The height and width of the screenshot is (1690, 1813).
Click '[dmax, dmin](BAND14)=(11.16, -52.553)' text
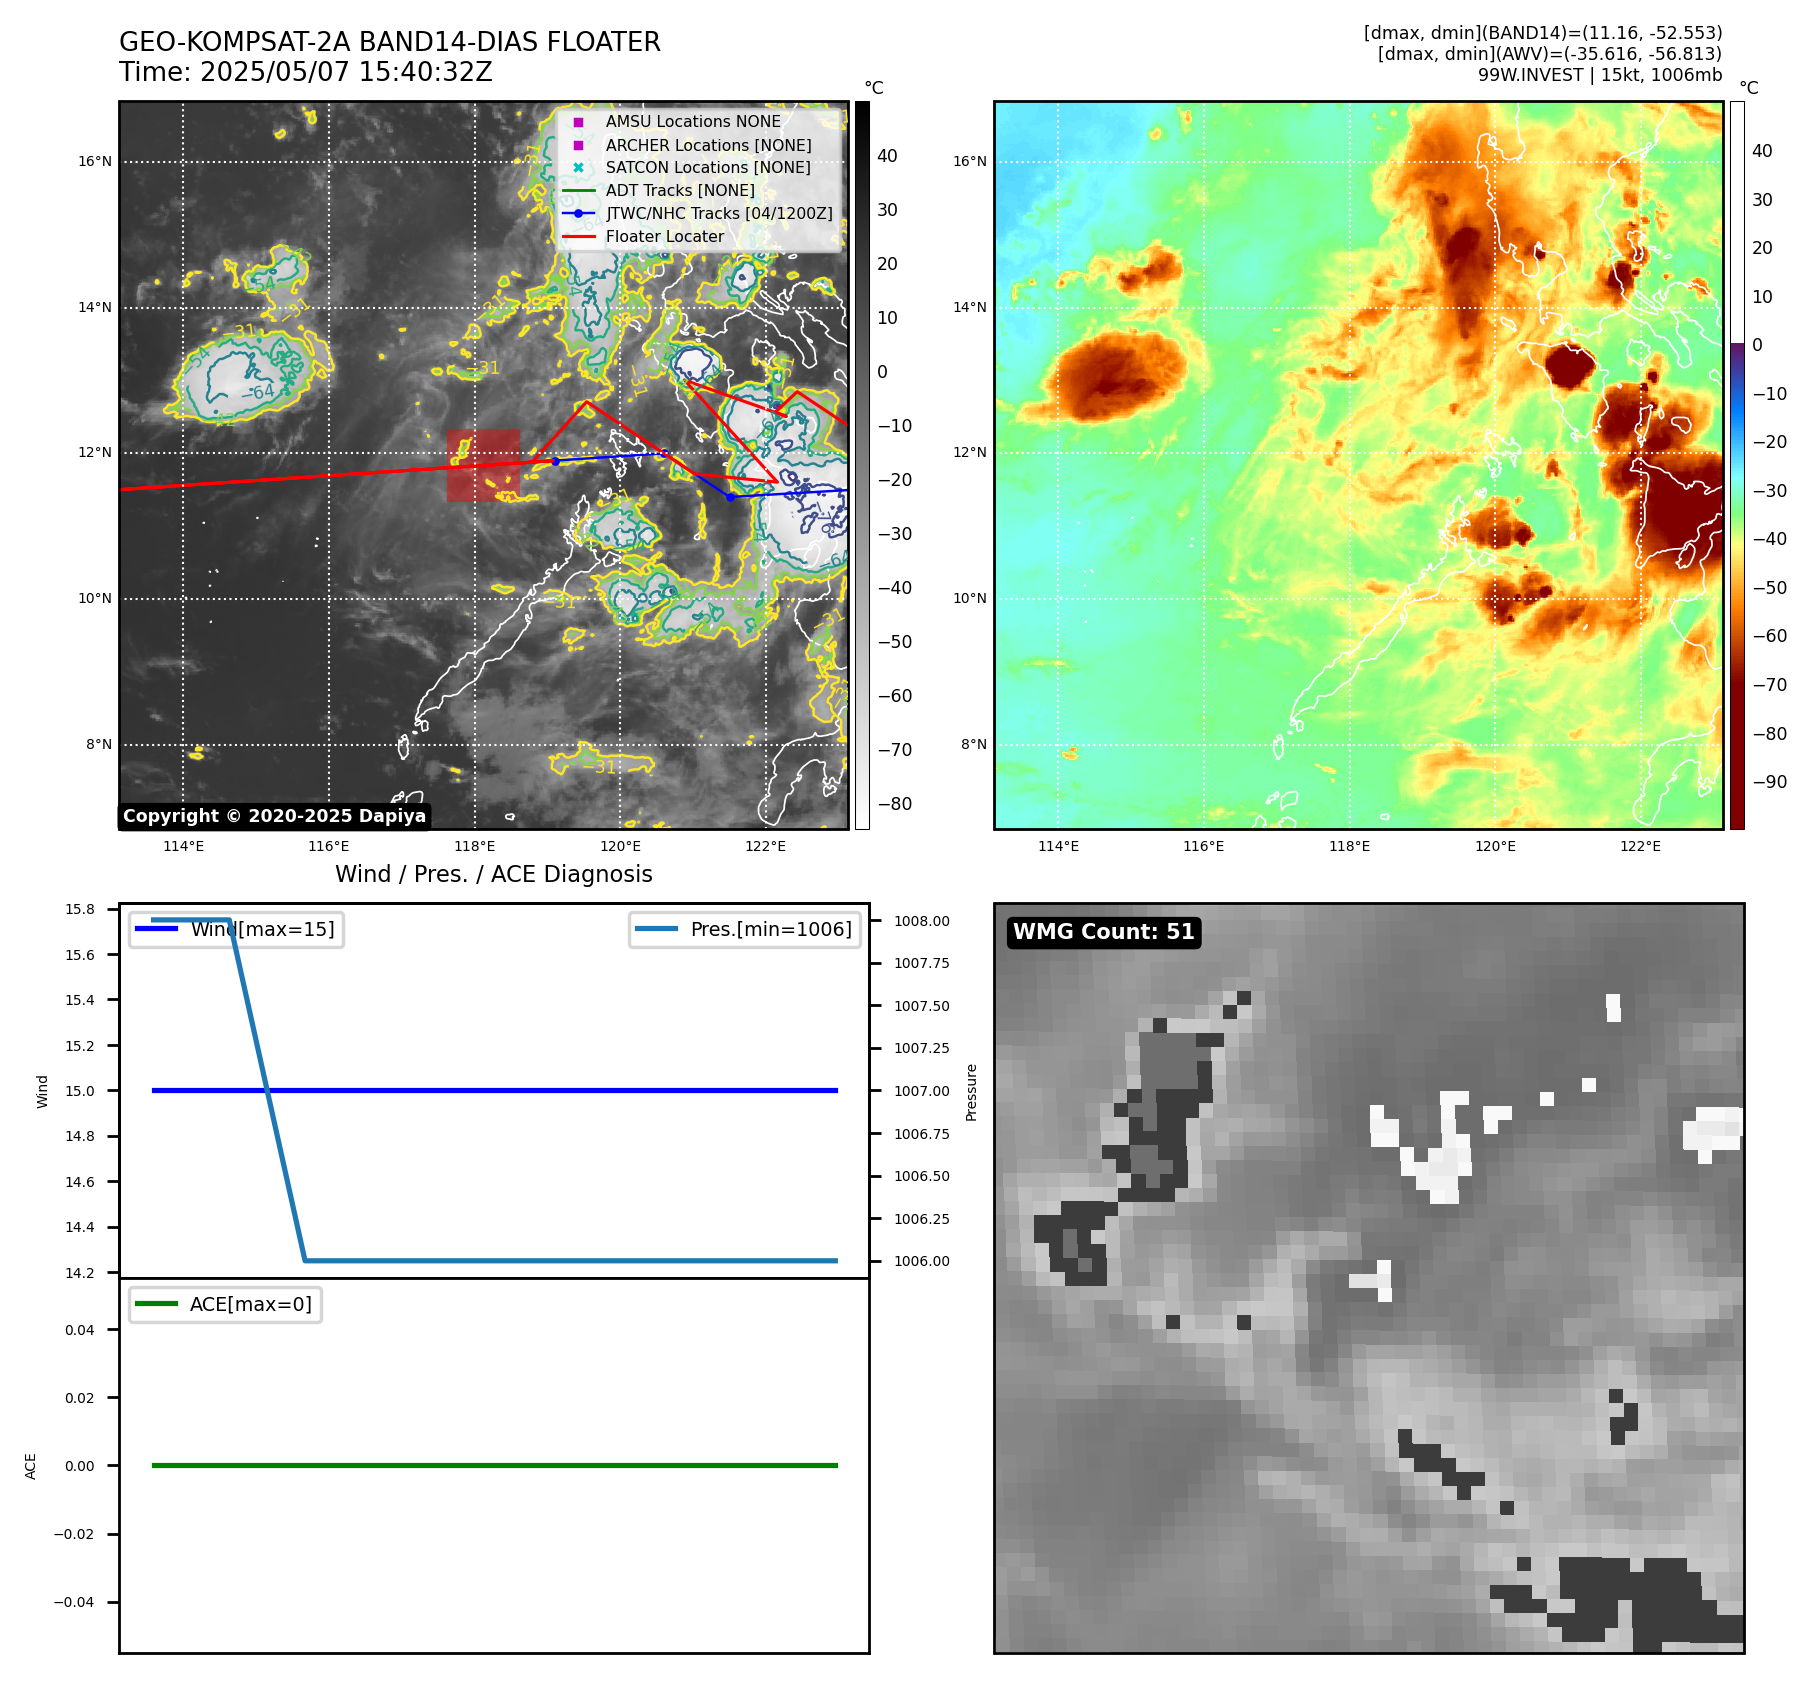[x=1543, y=33]
